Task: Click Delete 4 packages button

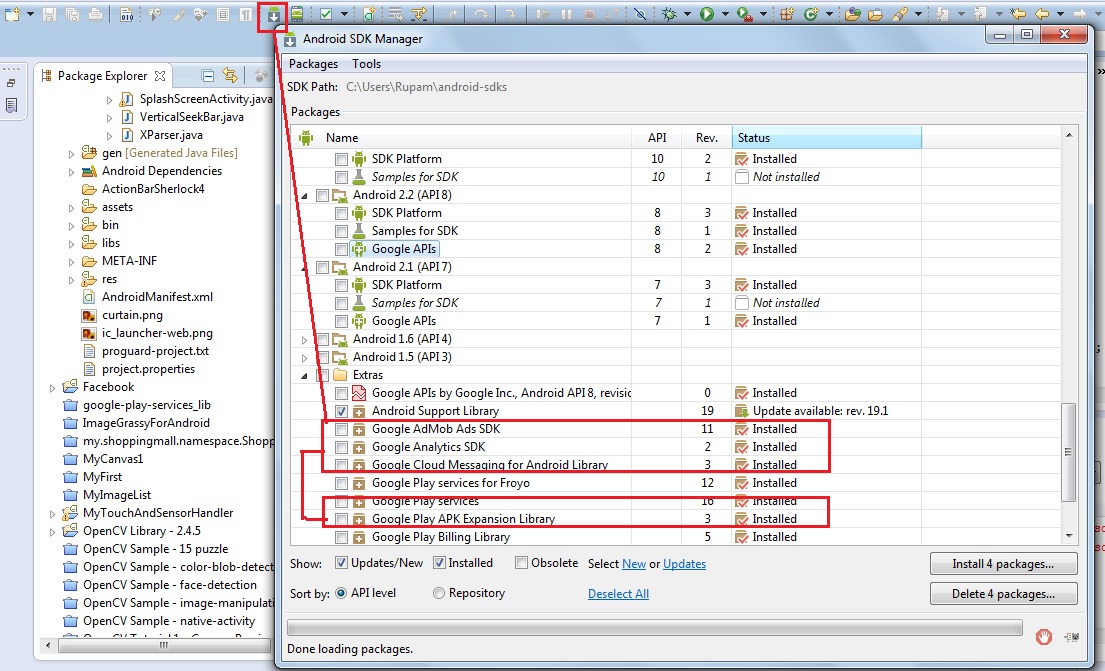Action: [x=1004, y=593]
